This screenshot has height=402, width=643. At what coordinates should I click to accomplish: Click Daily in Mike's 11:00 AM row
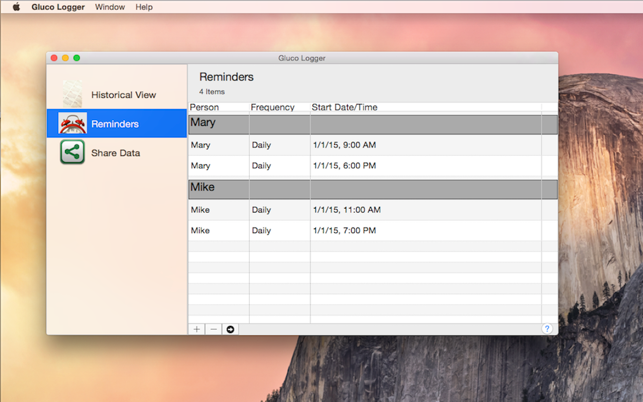(x=261, y=210)
